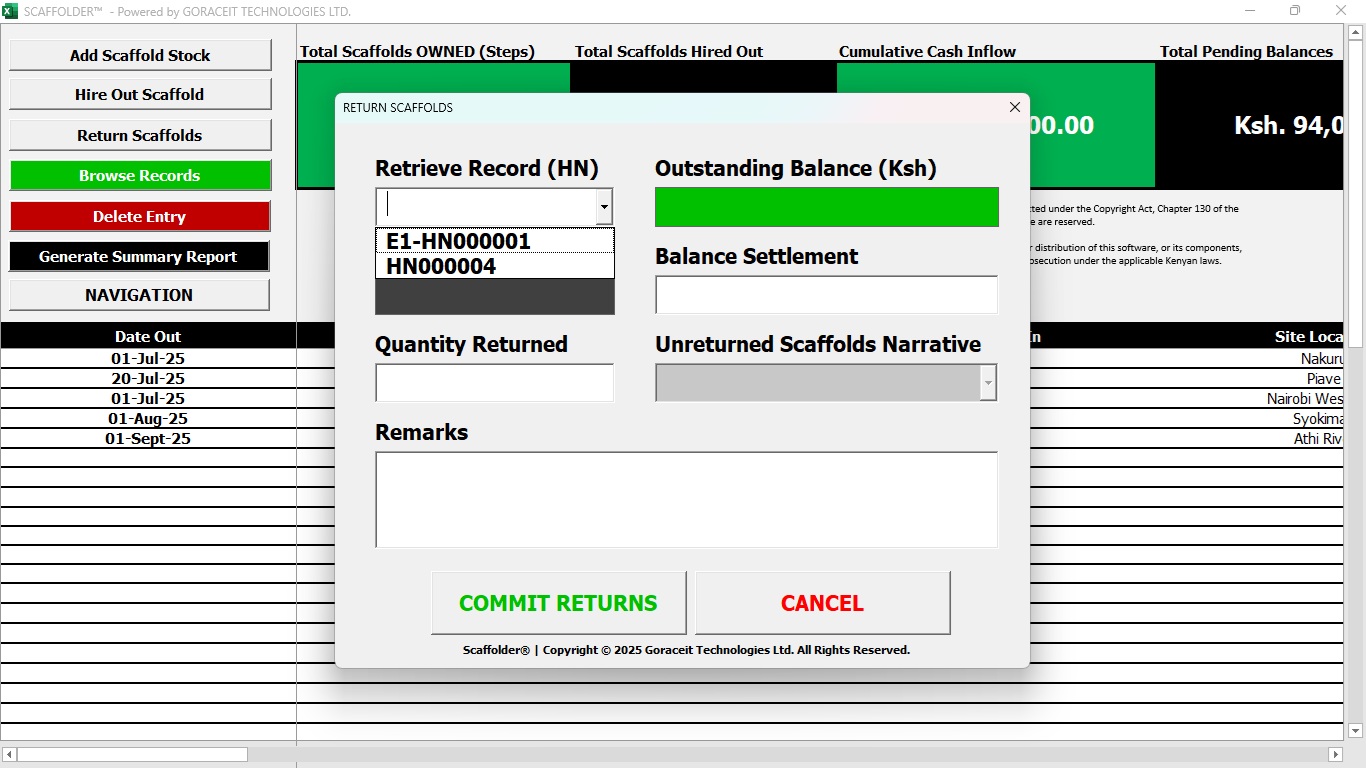The image size is (1366, 768).
Task: Click the horizontal scrollbar right arrow
Action: (x=1335, y=754)
